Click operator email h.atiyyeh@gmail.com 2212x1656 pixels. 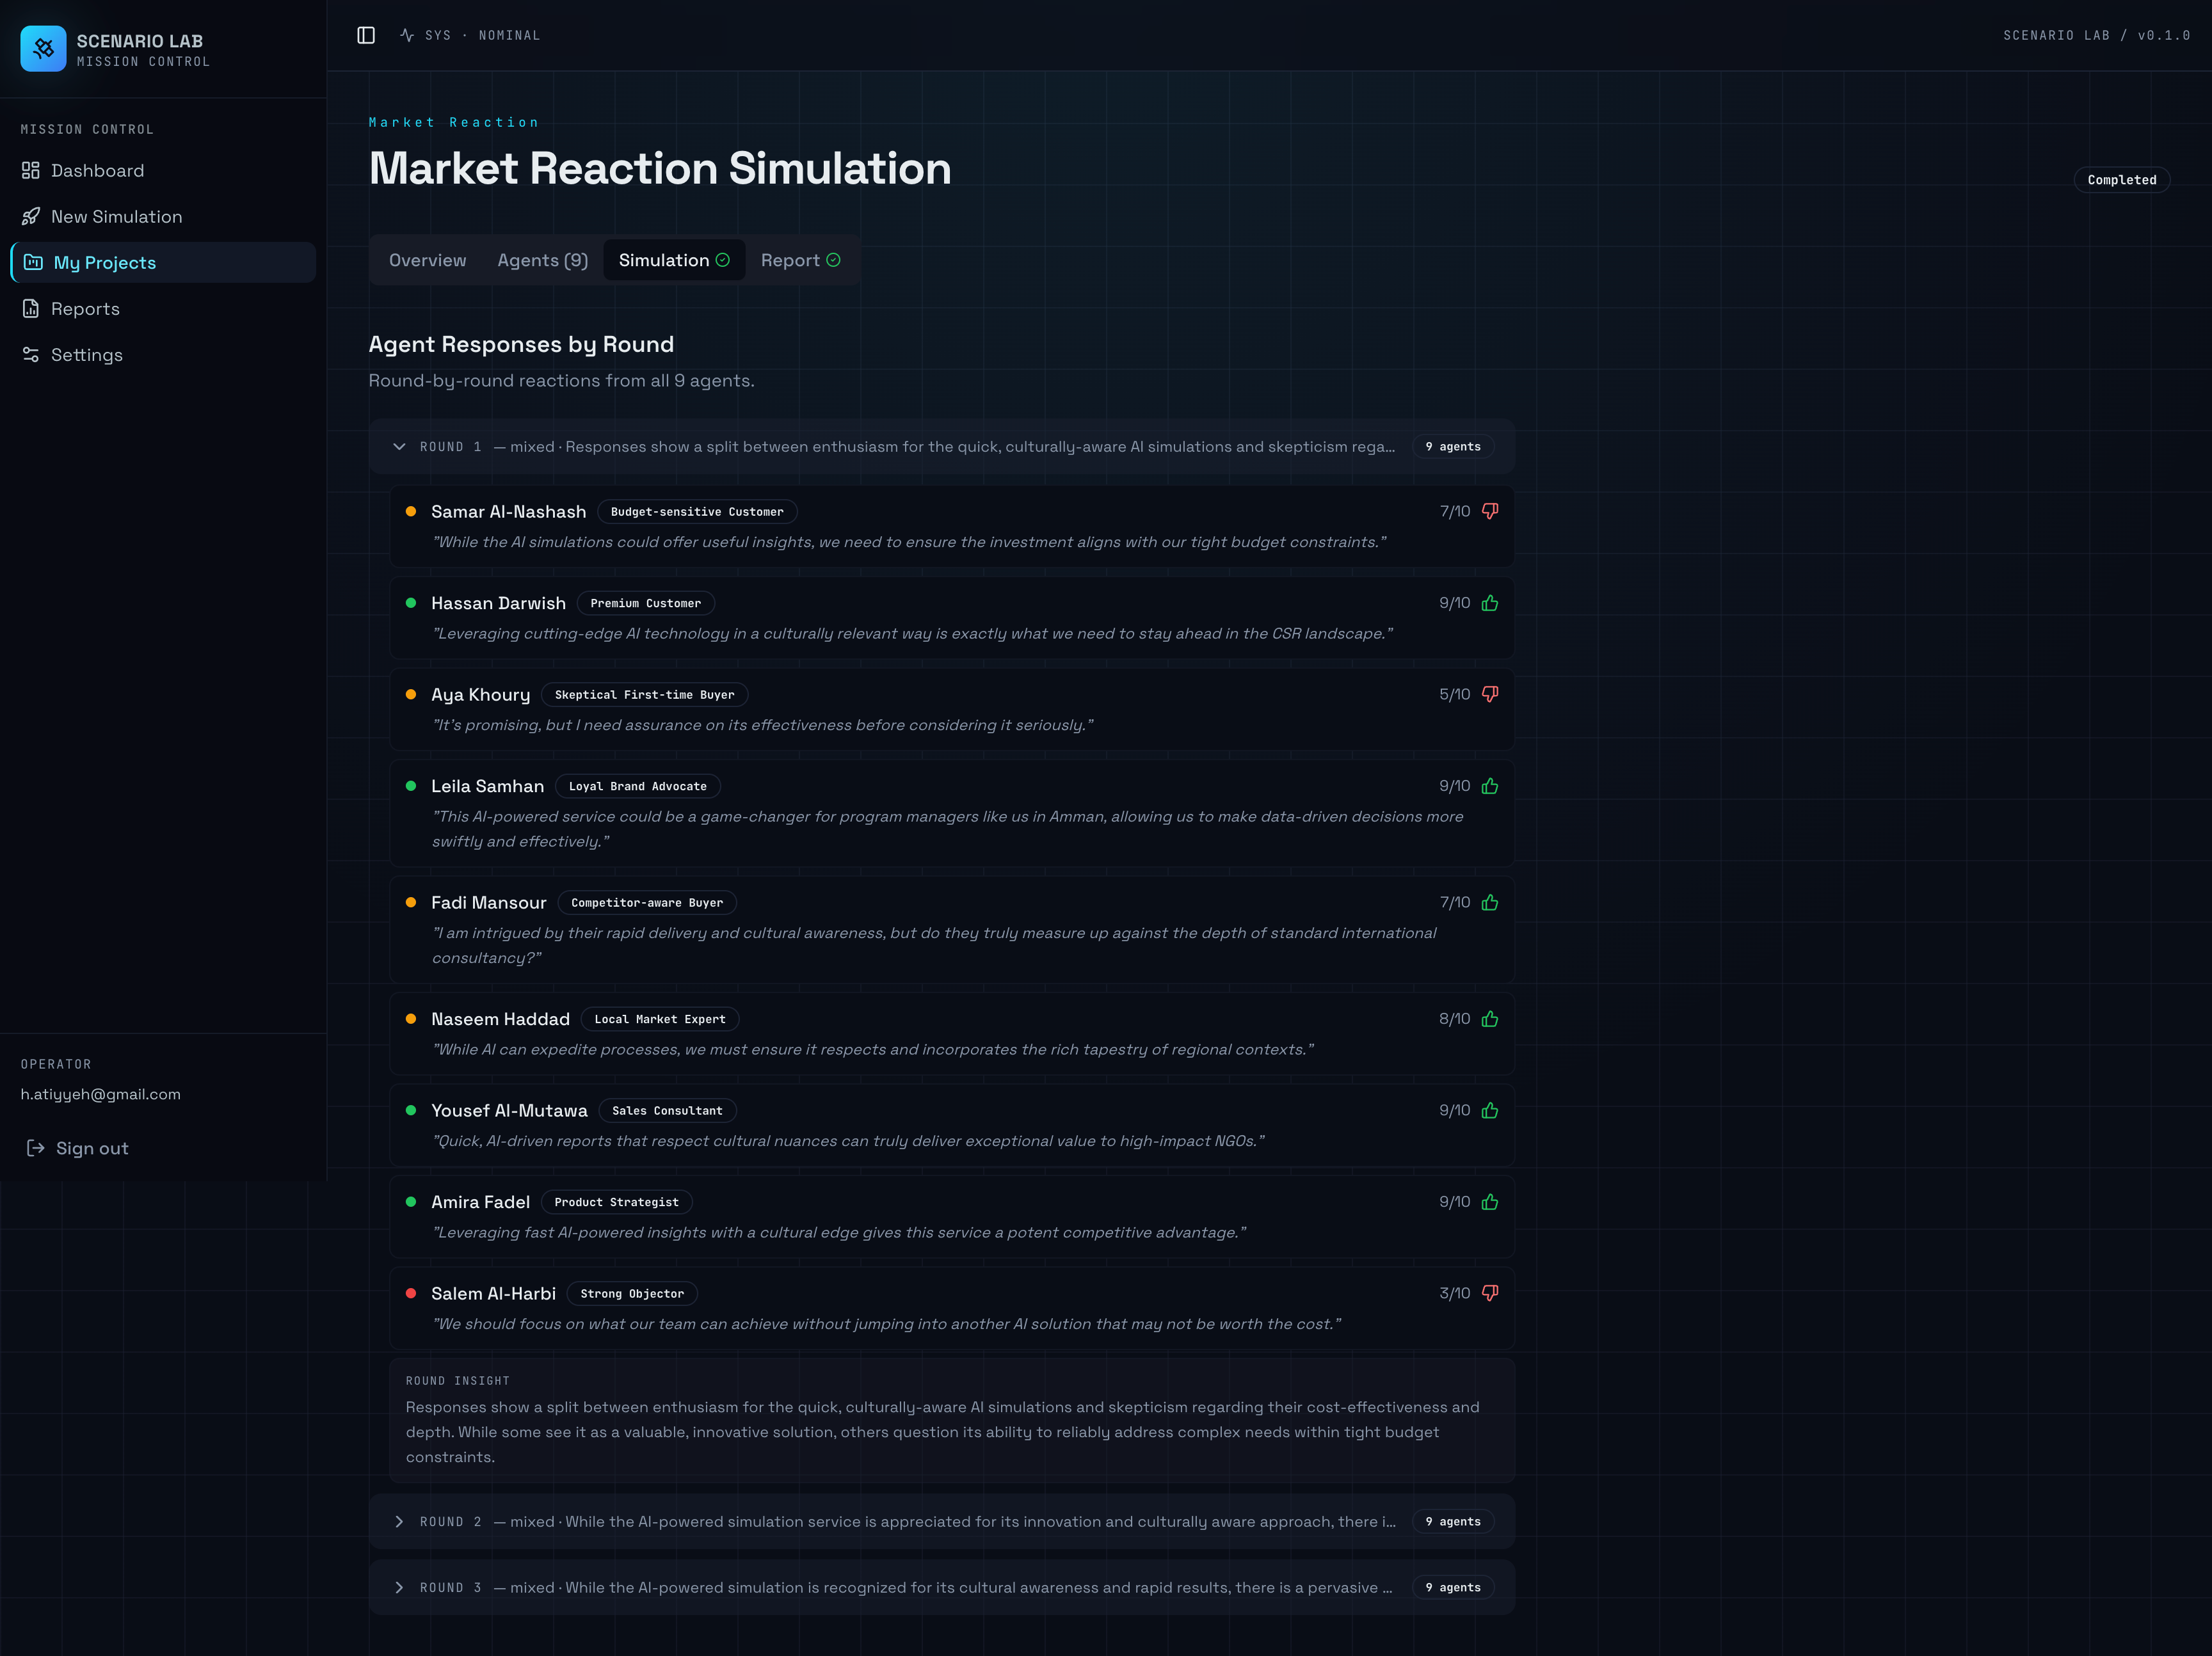click(101, 1094)
